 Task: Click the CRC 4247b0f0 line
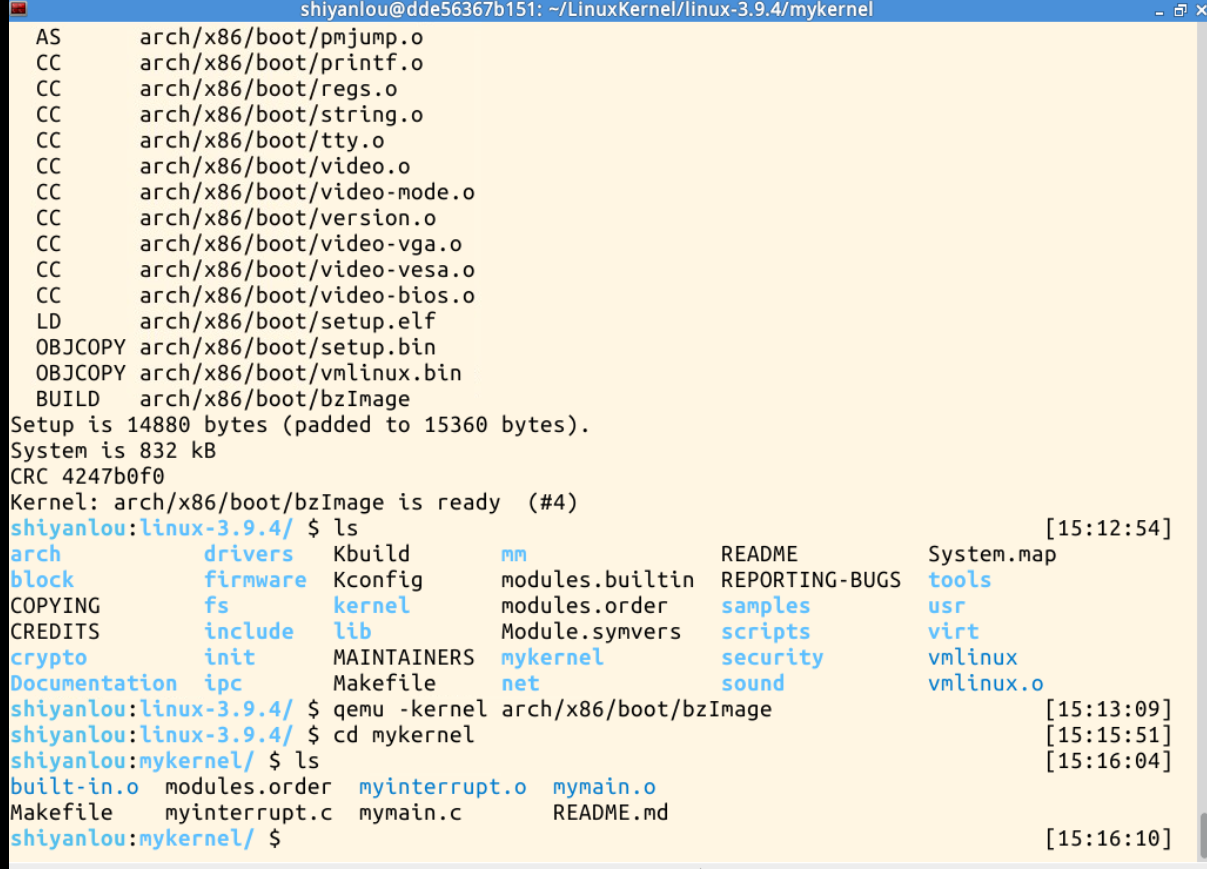(87, 476)
